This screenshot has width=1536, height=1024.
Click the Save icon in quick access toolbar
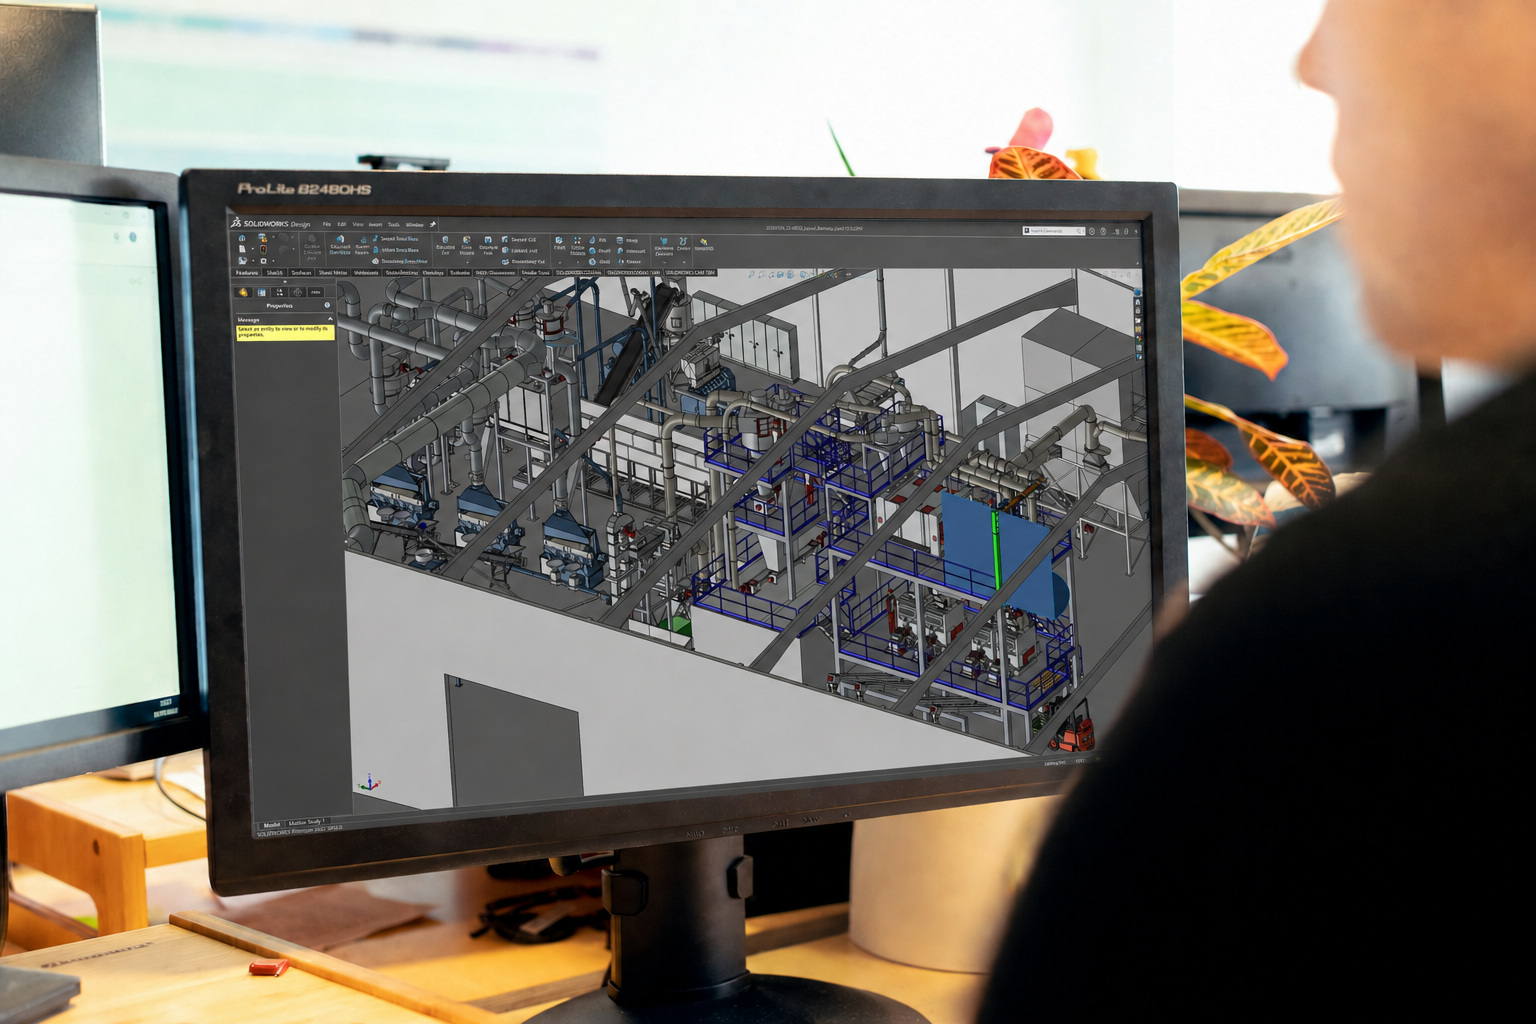pos(263,238)
